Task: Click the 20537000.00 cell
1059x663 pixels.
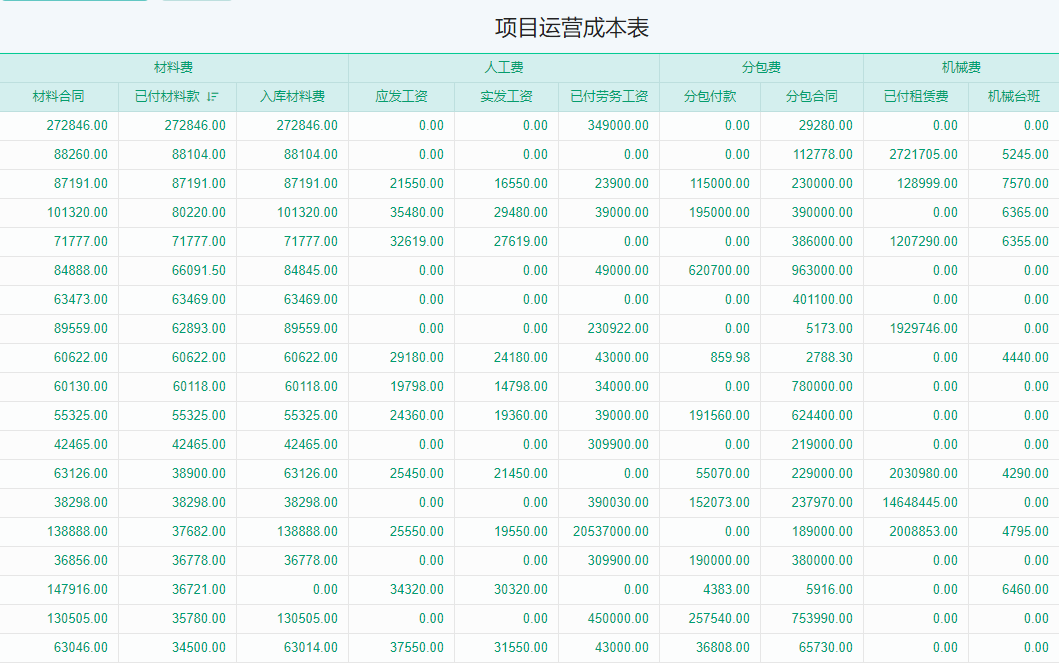Action: [x=611, y=532]
